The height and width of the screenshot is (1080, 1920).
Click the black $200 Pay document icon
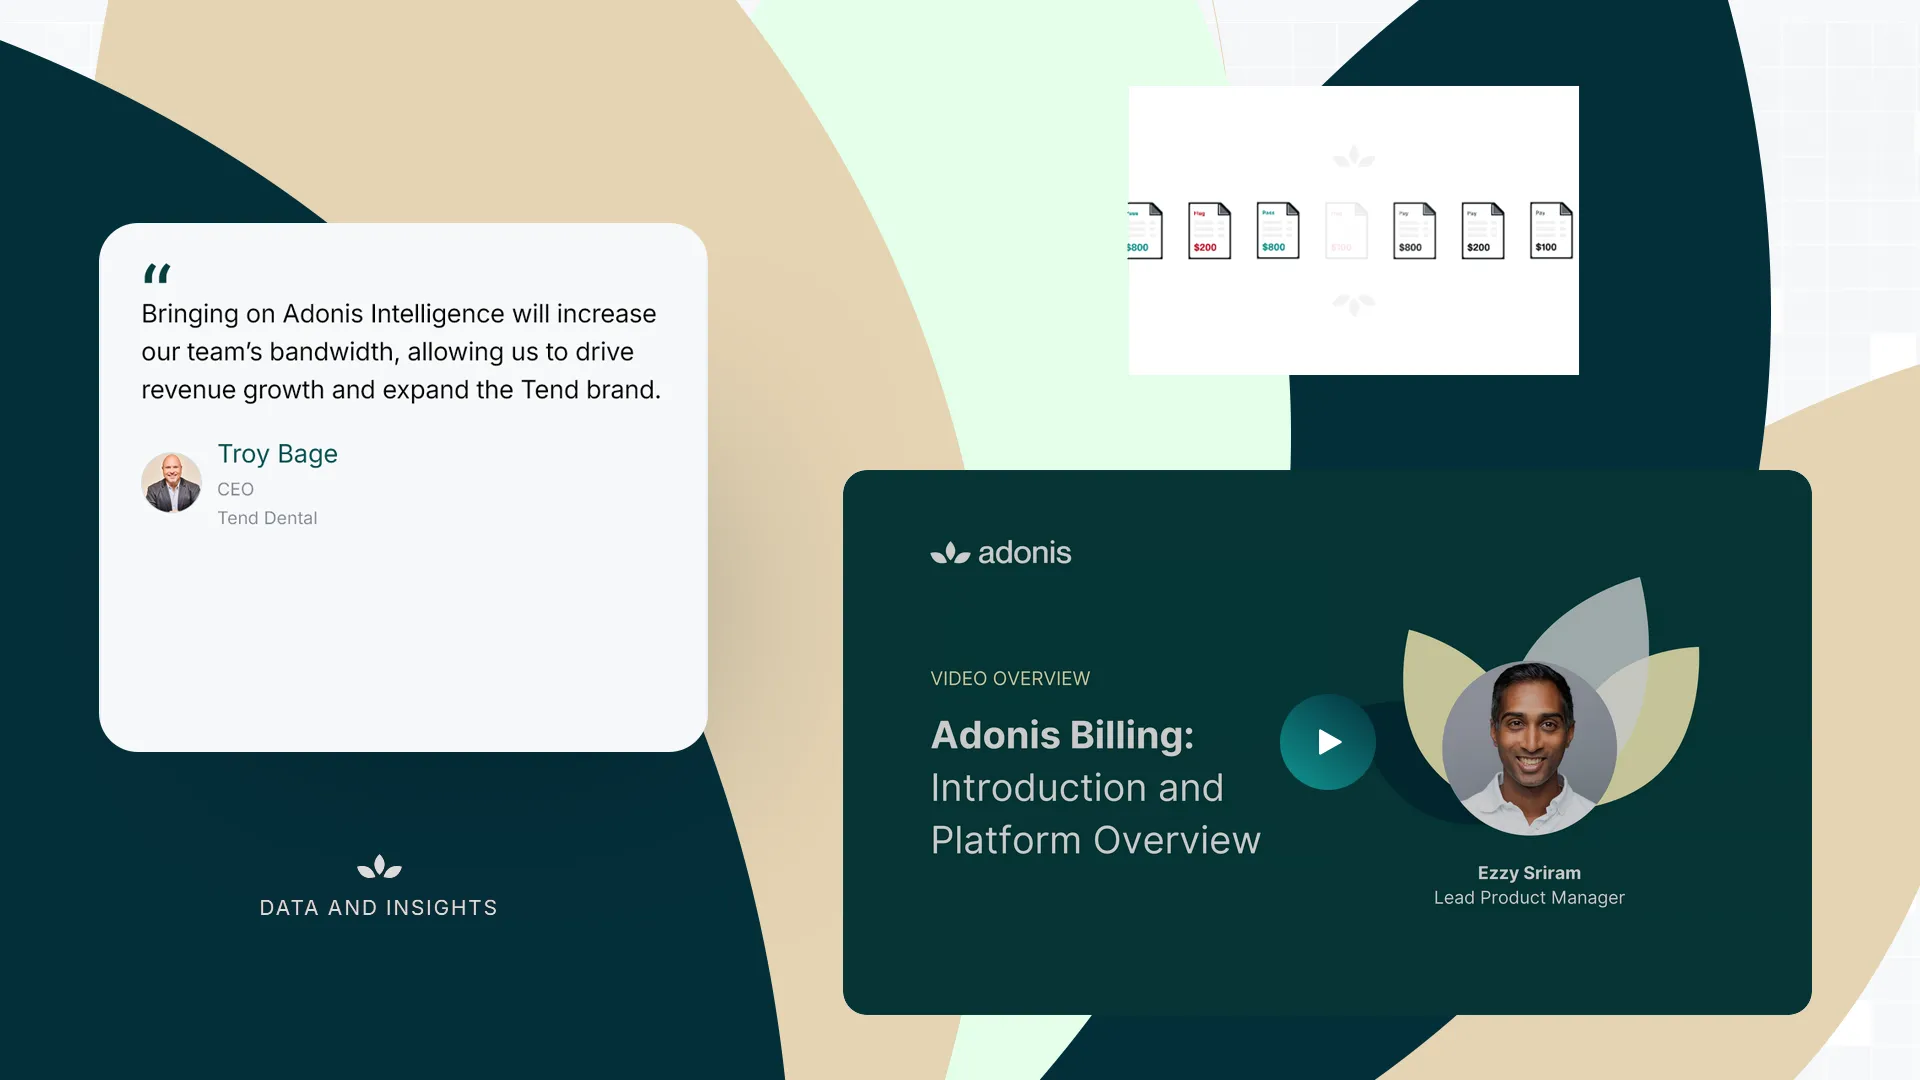1482,231
